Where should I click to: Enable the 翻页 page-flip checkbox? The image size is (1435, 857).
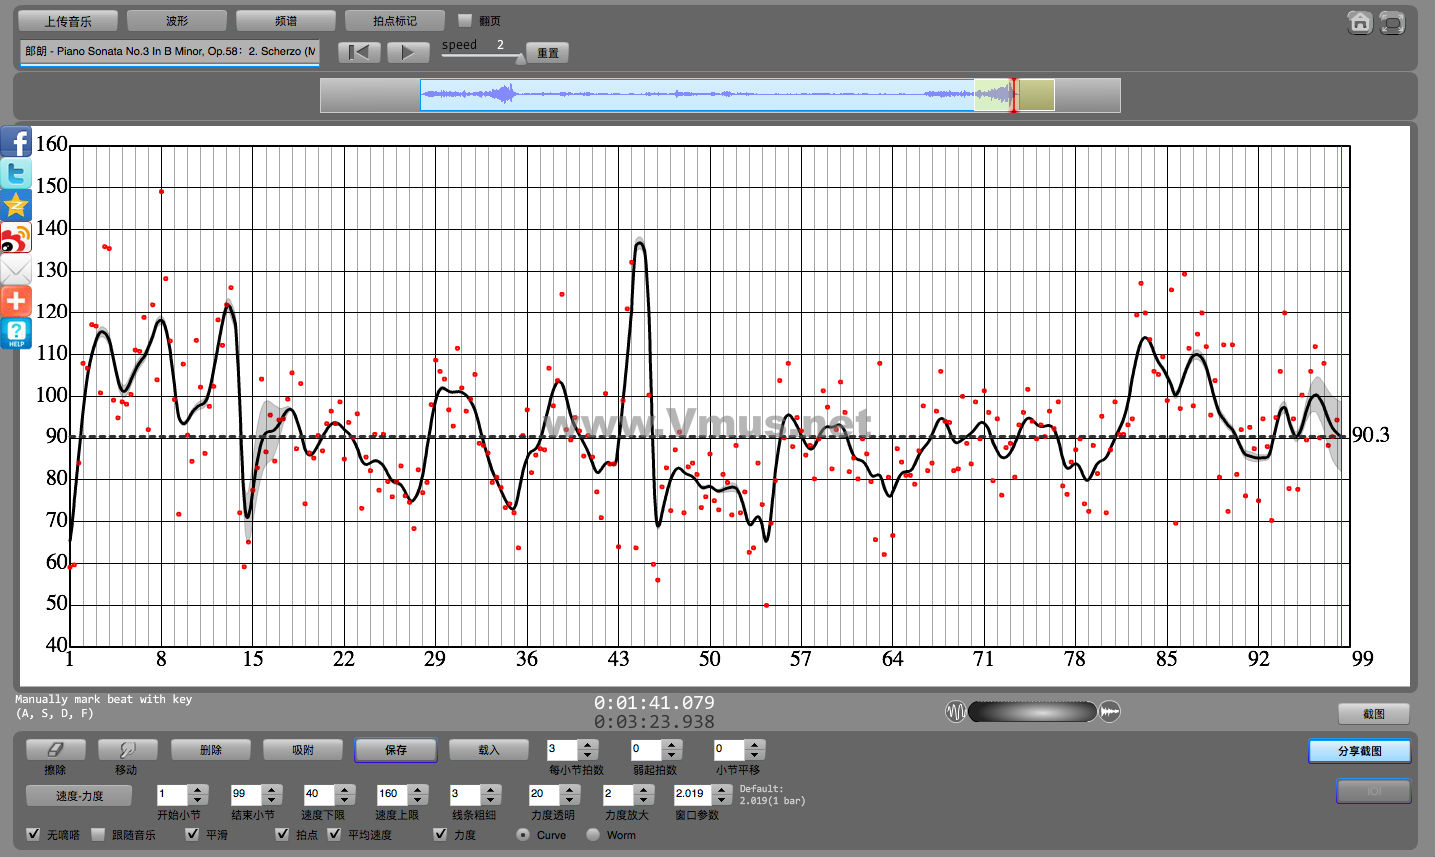click(x=465, y=20)
